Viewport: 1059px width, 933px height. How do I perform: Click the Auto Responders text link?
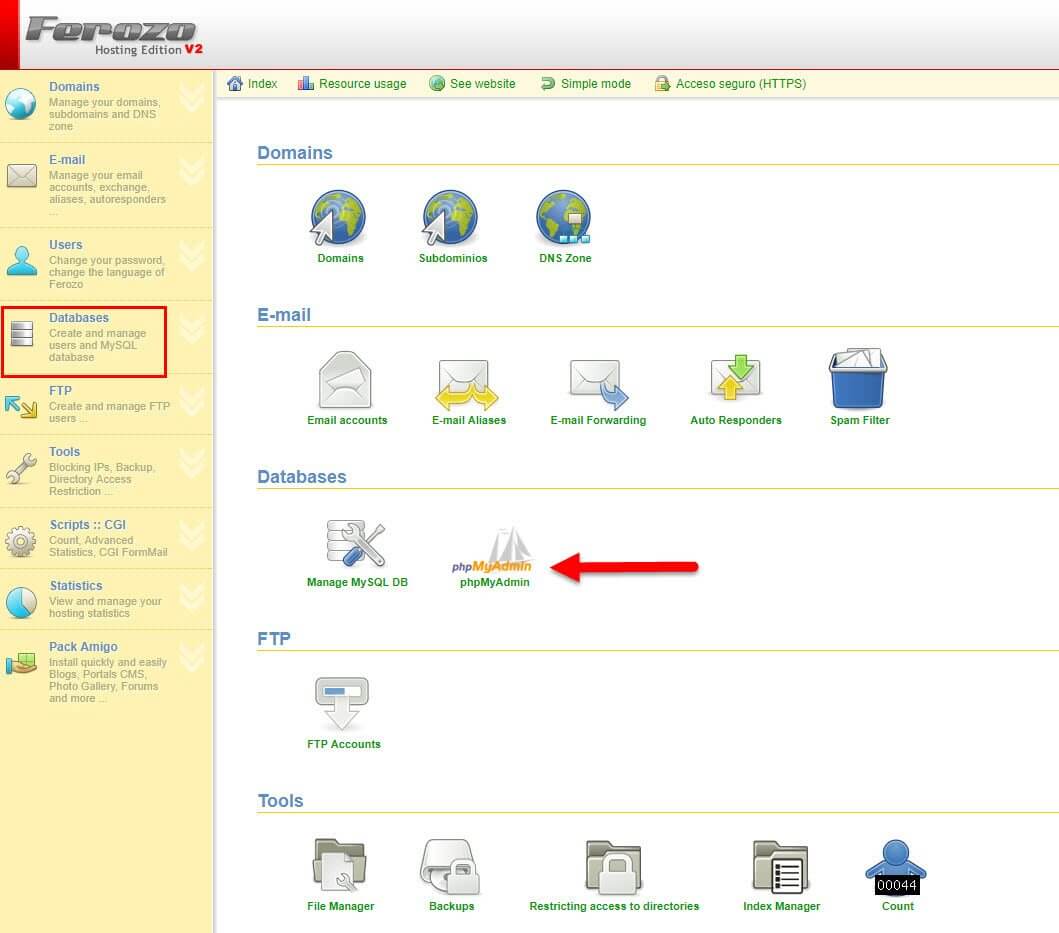[735, 420]
